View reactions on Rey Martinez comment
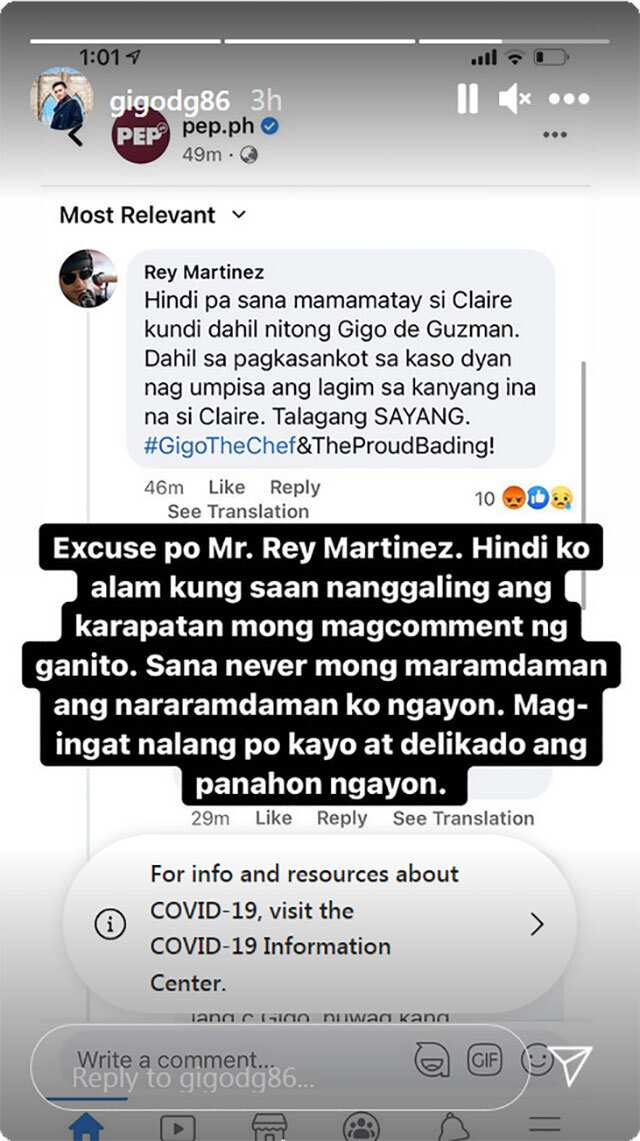640x1141 pixels. coord(524,498)
